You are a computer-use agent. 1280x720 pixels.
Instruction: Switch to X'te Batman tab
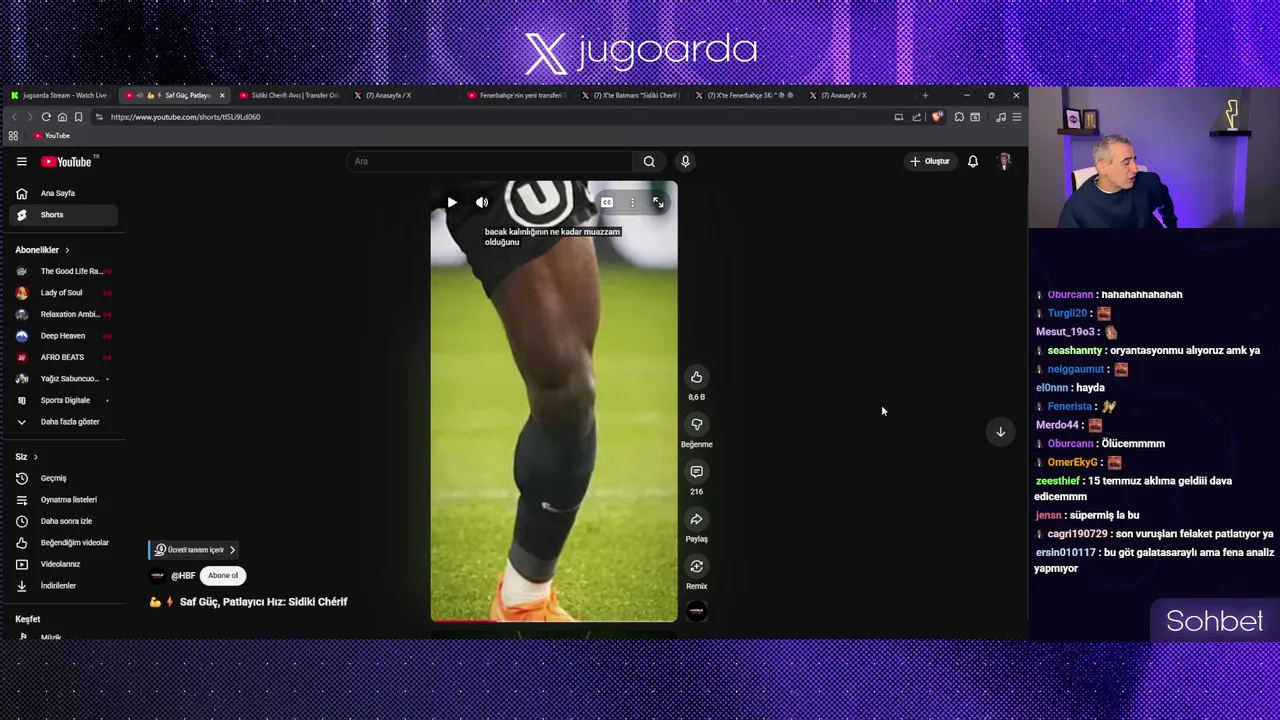coord(632,95)
